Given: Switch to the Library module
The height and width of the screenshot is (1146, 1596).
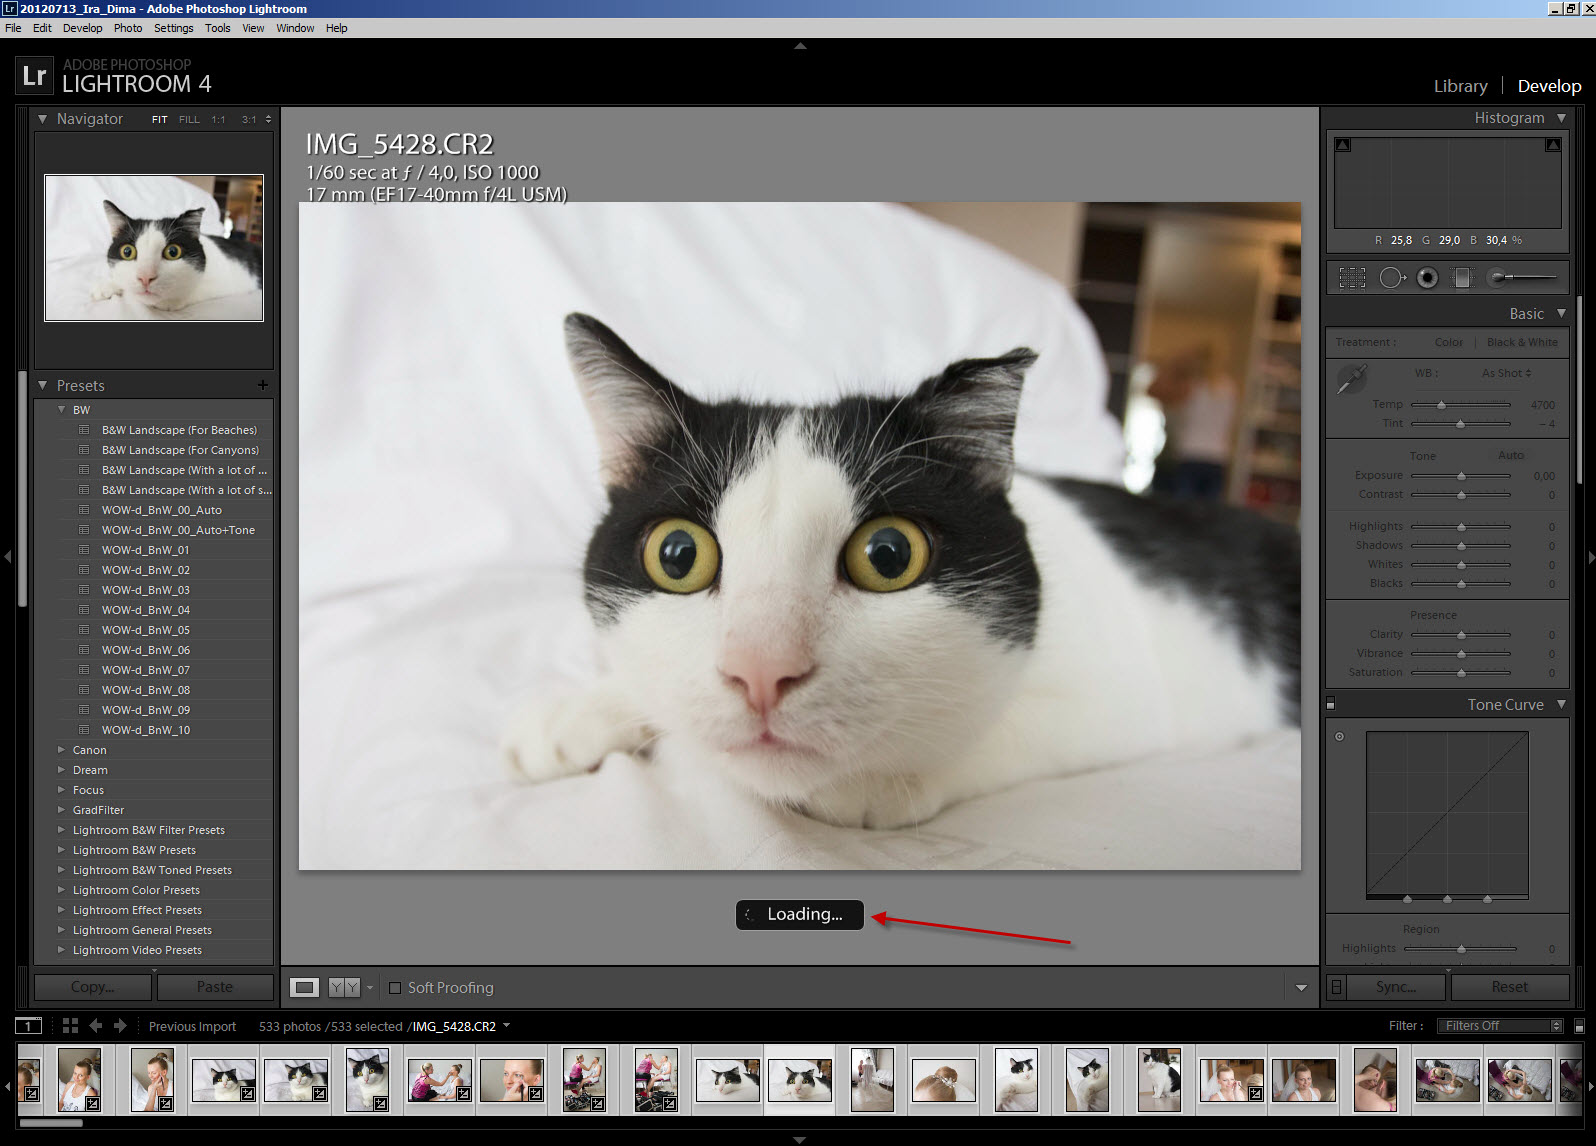Looking at the screenshot, I should [x=1460, y=86].
